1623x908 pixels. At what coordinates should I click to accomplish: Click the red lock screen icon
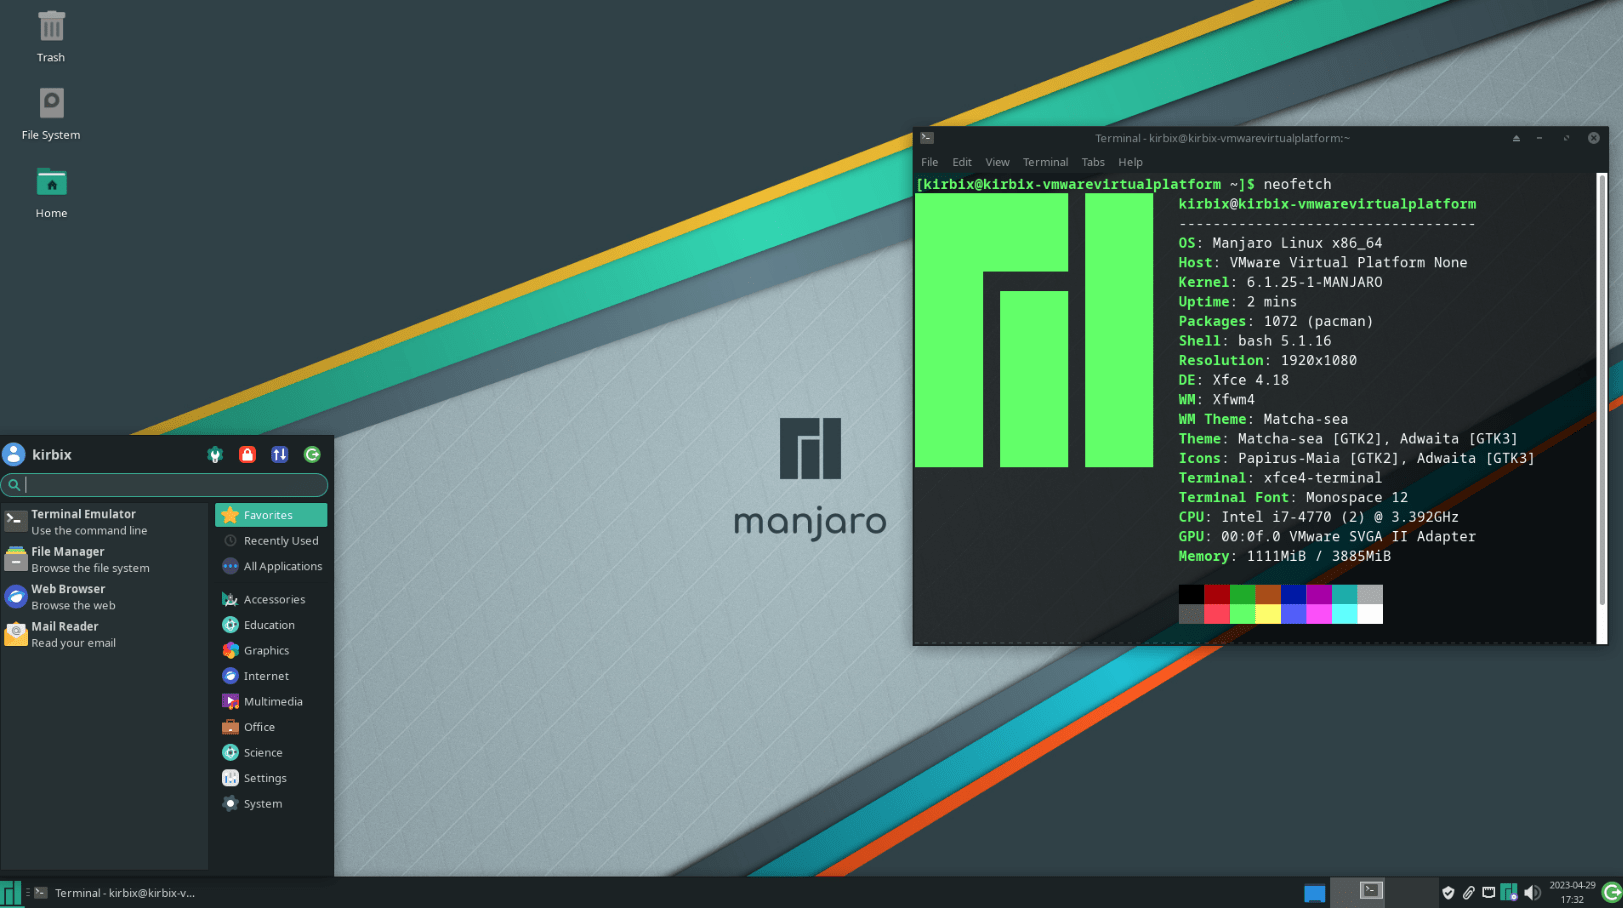coord(247,455)
